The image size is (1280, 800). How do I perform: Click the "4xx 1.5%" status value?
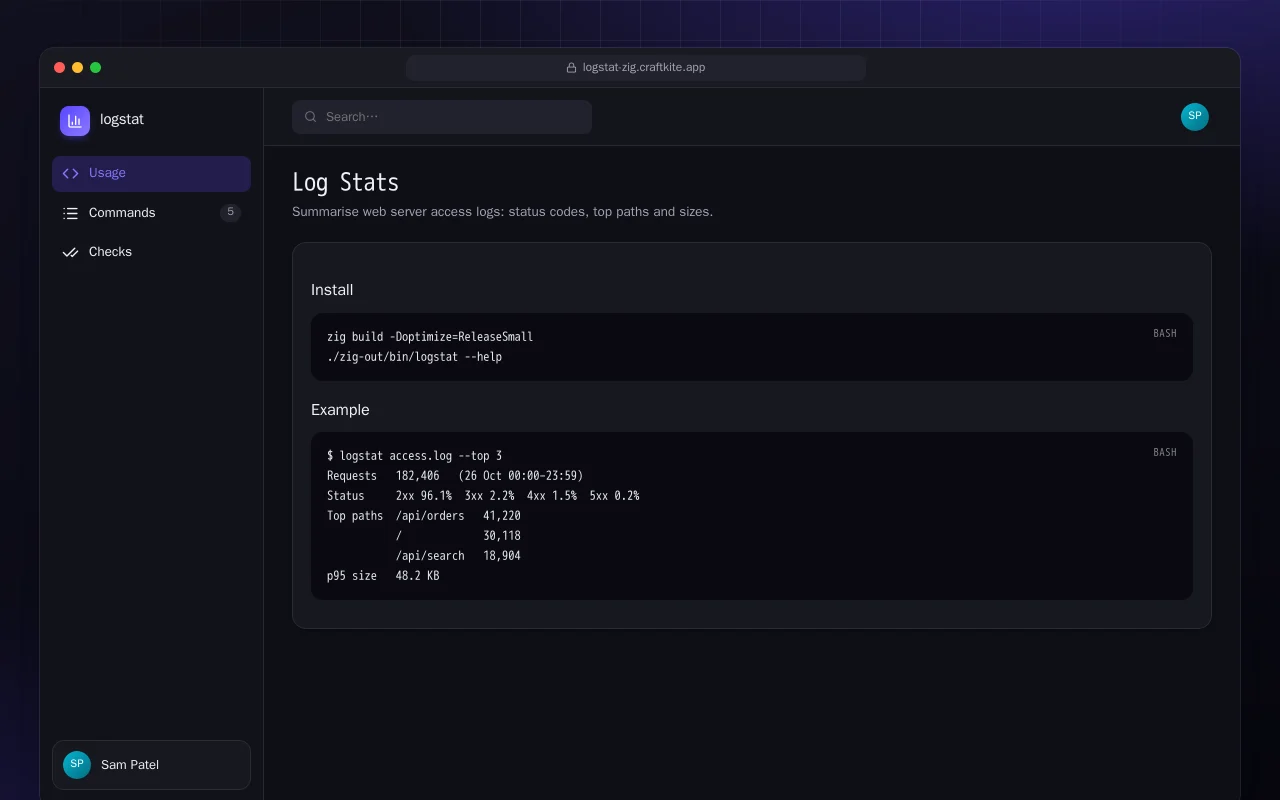coord(552,496)
